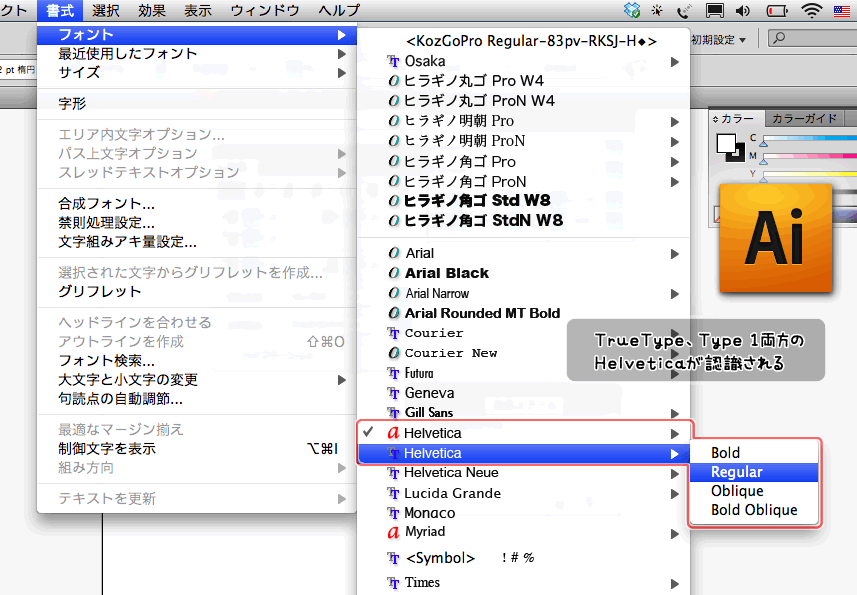Choose Bold Helvetica style
This screenshot has height=595, width=857.
tap(754, 453)
